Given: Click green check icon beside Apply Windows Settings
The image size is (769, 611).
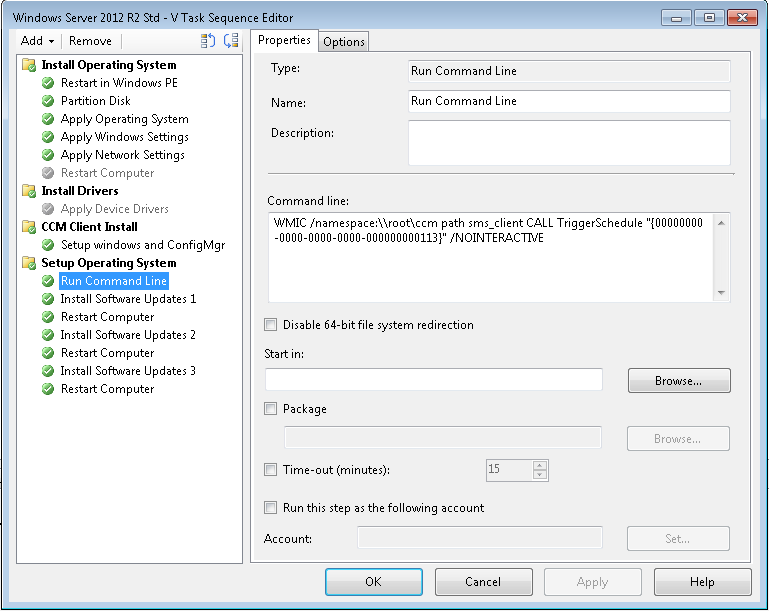Looking at the screenshot, I should pos(48,137).
